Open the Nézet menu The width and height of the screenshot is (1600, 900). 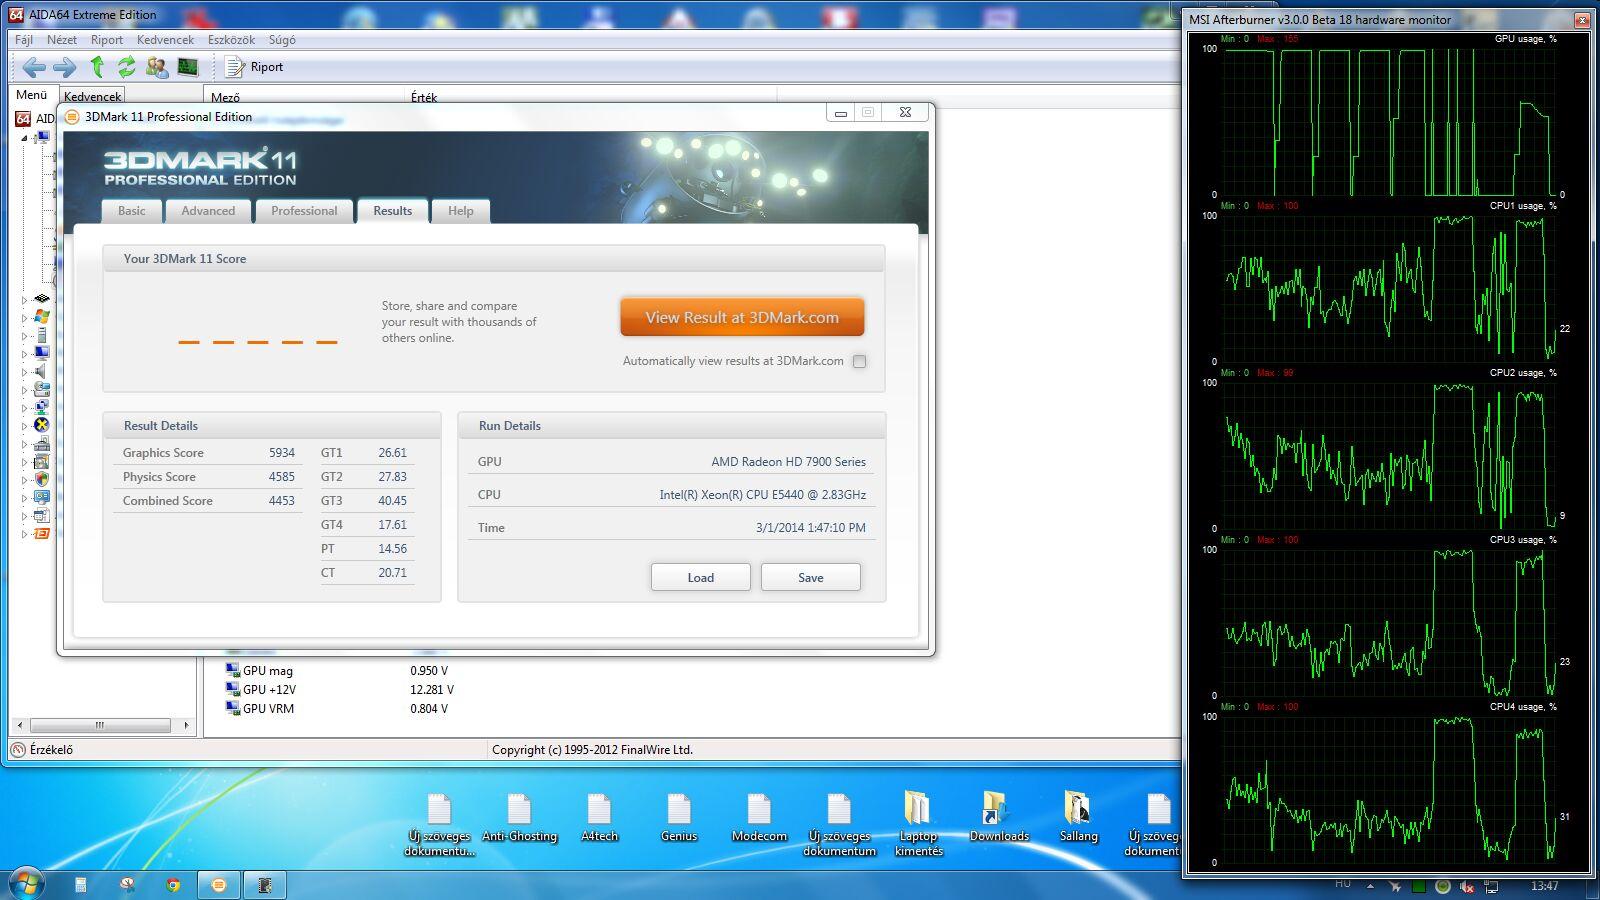click(62, 40)
